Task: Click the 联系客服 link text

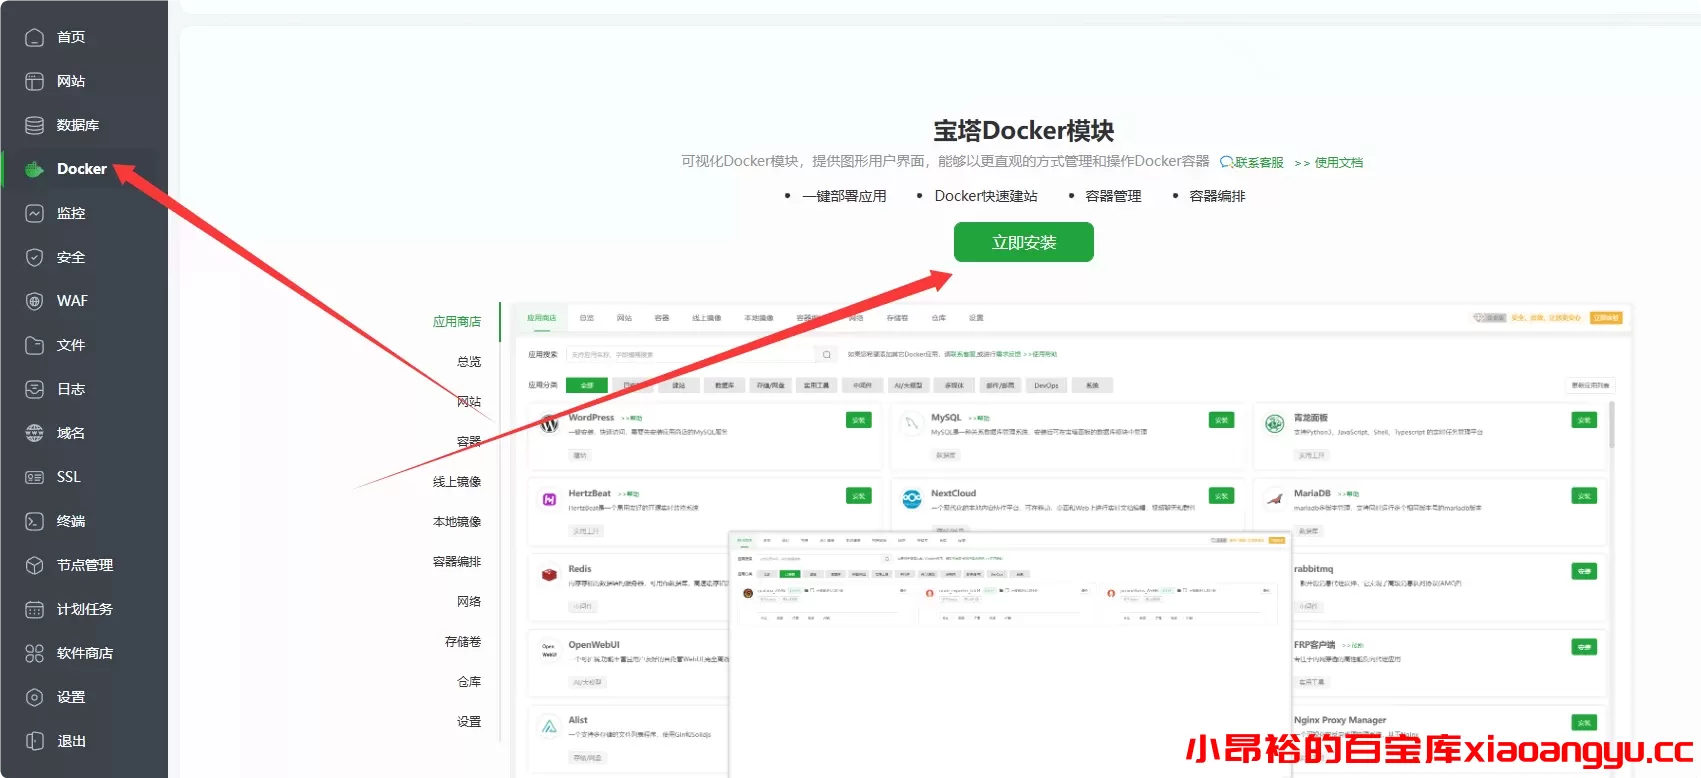Action: coord(1259,162)
